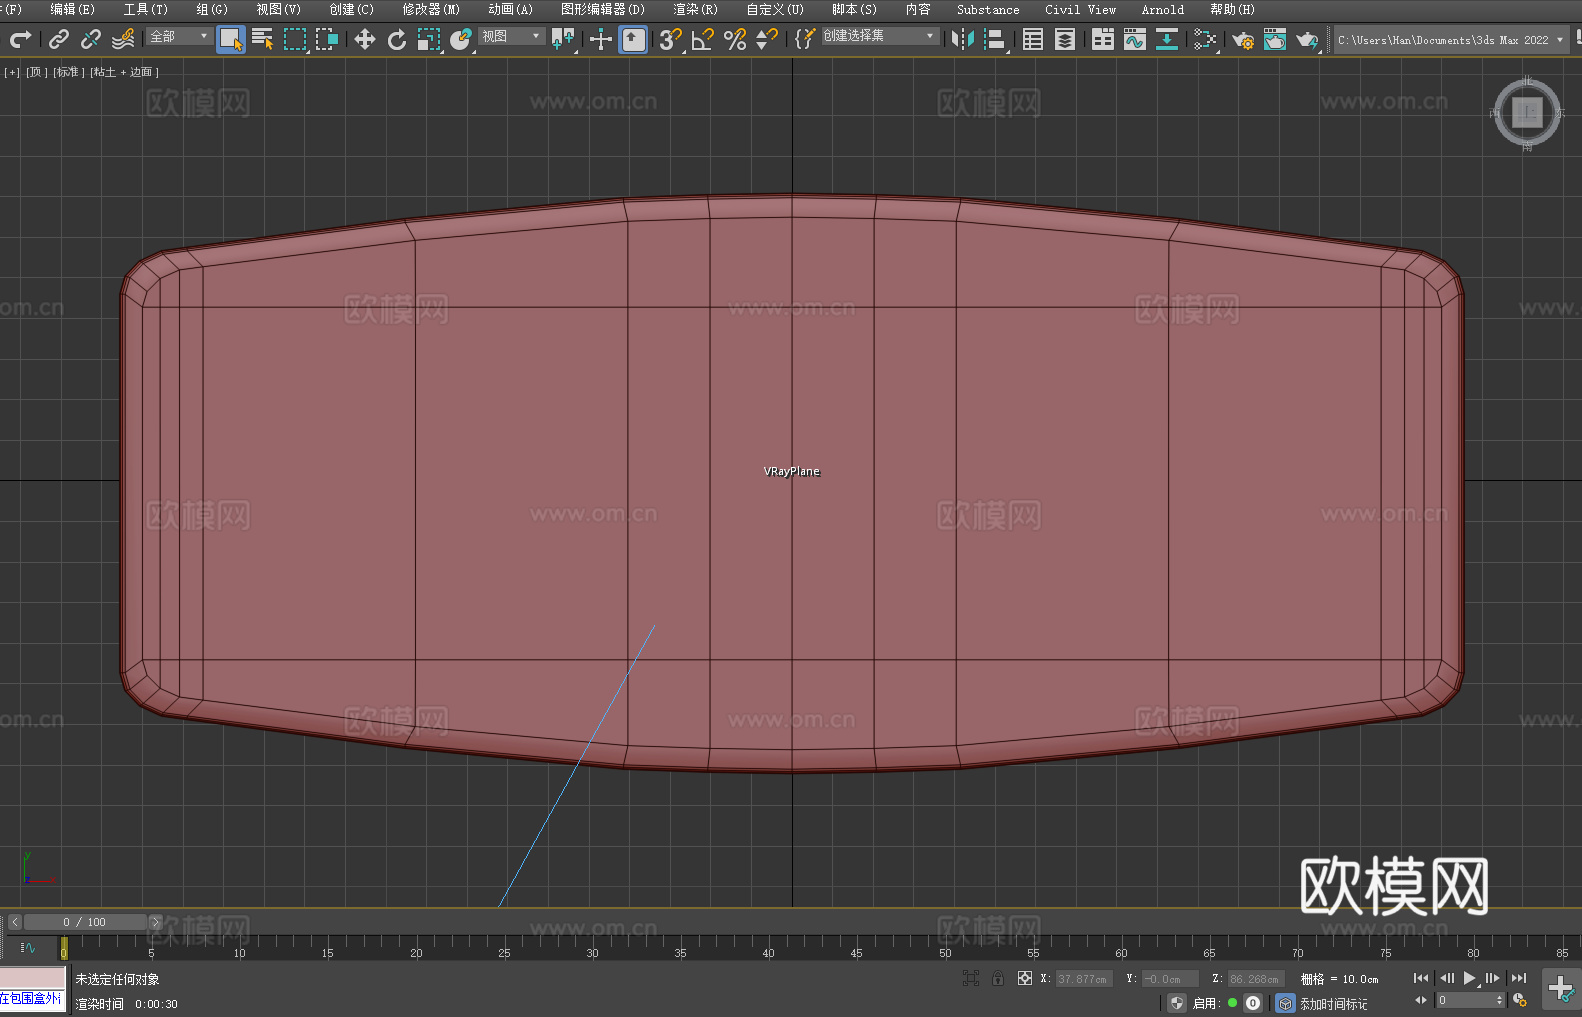Open the Arnold menu
This screenshot has width=1582, height=1017.
point(1163,10)
